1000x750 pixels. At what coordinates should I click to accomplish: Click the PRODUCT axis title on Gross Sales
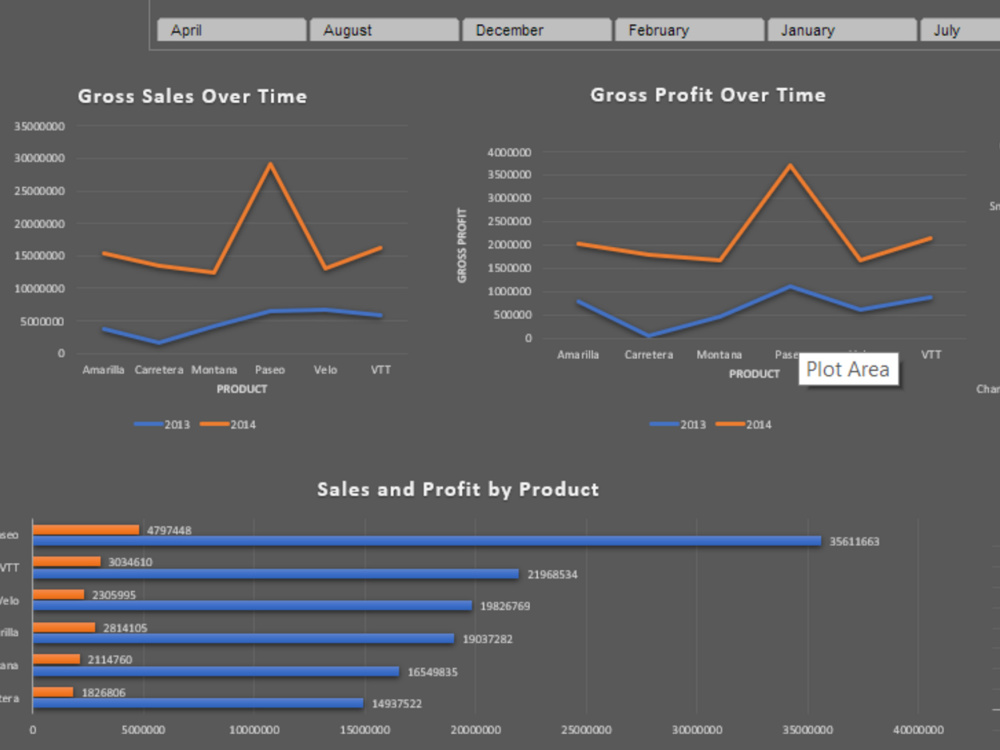[242, 389]
